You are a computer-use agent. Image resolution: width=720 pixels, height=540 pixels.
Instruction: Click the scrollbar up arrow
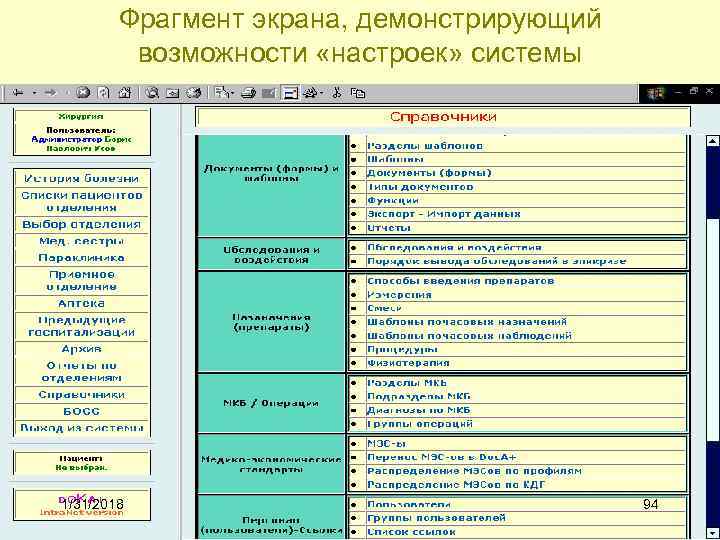pyautogui.click(x=713, y=141)
